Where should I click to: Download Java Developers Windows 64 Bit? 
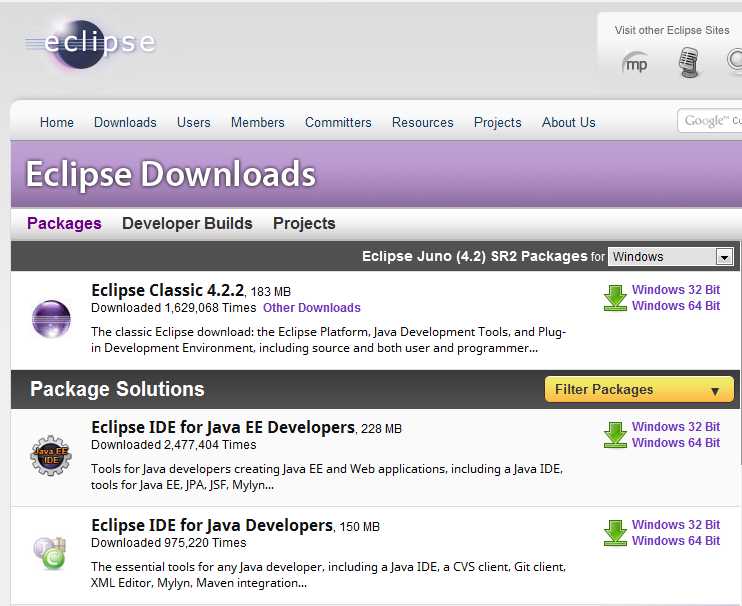point(676,541)
